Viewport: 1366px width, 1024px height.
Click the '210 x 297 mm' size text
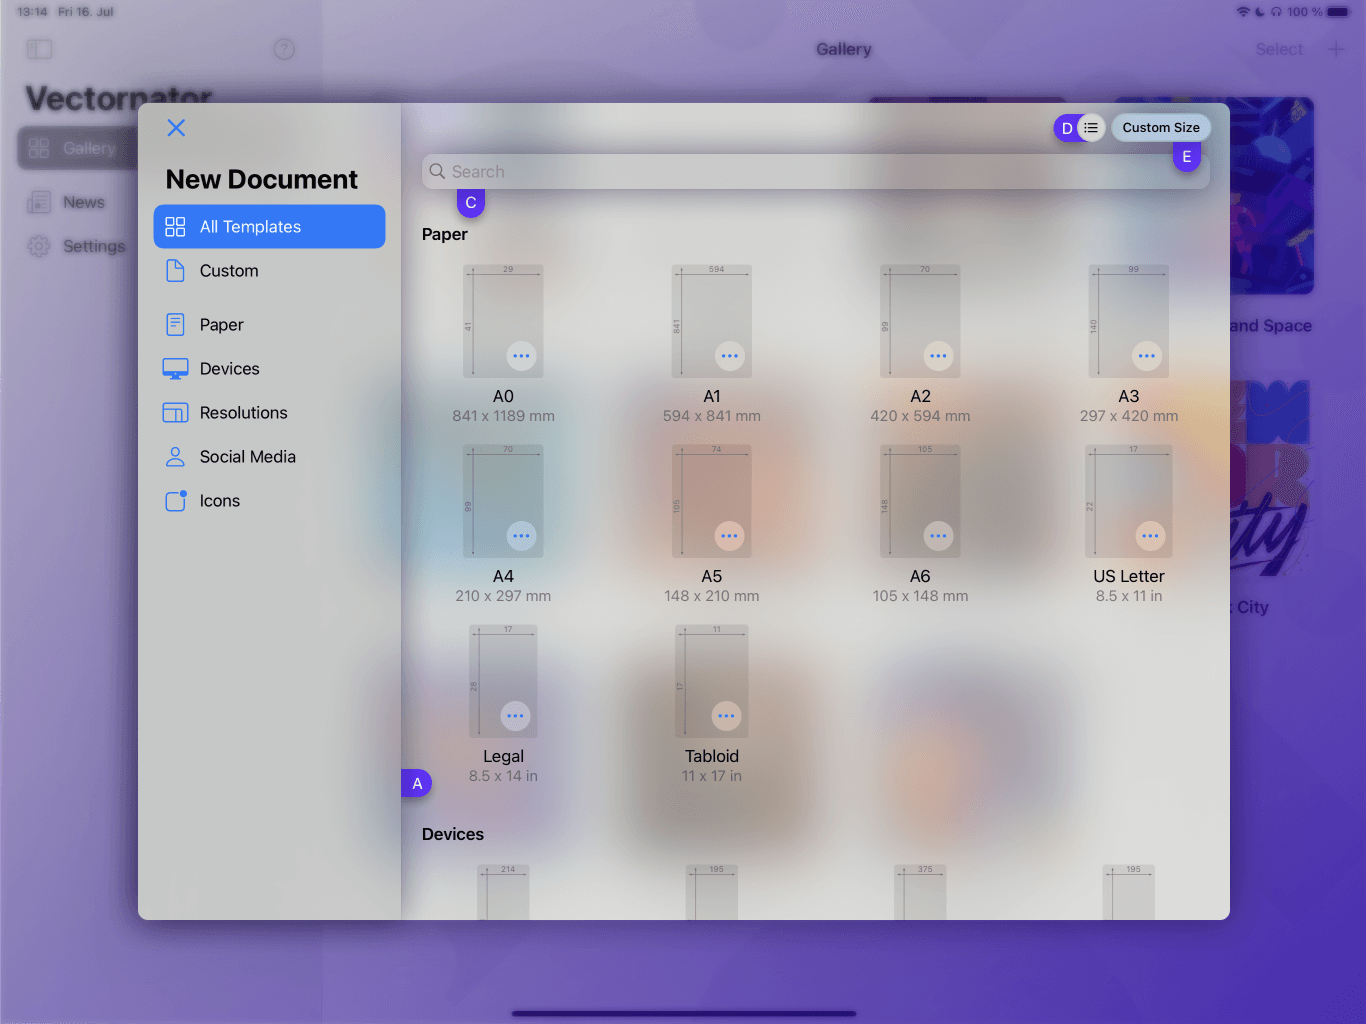[x=503, y=596]
